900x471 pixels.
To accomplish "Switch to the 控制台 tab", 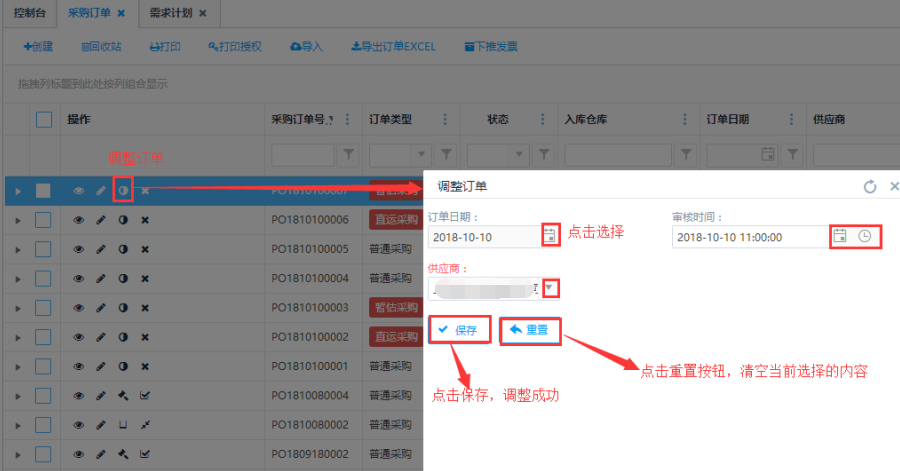I will 29,13.
